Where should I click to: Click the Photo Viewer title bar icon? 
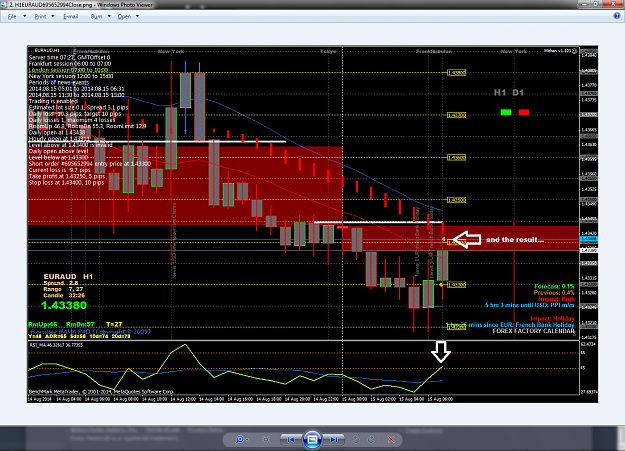point(4,4)
